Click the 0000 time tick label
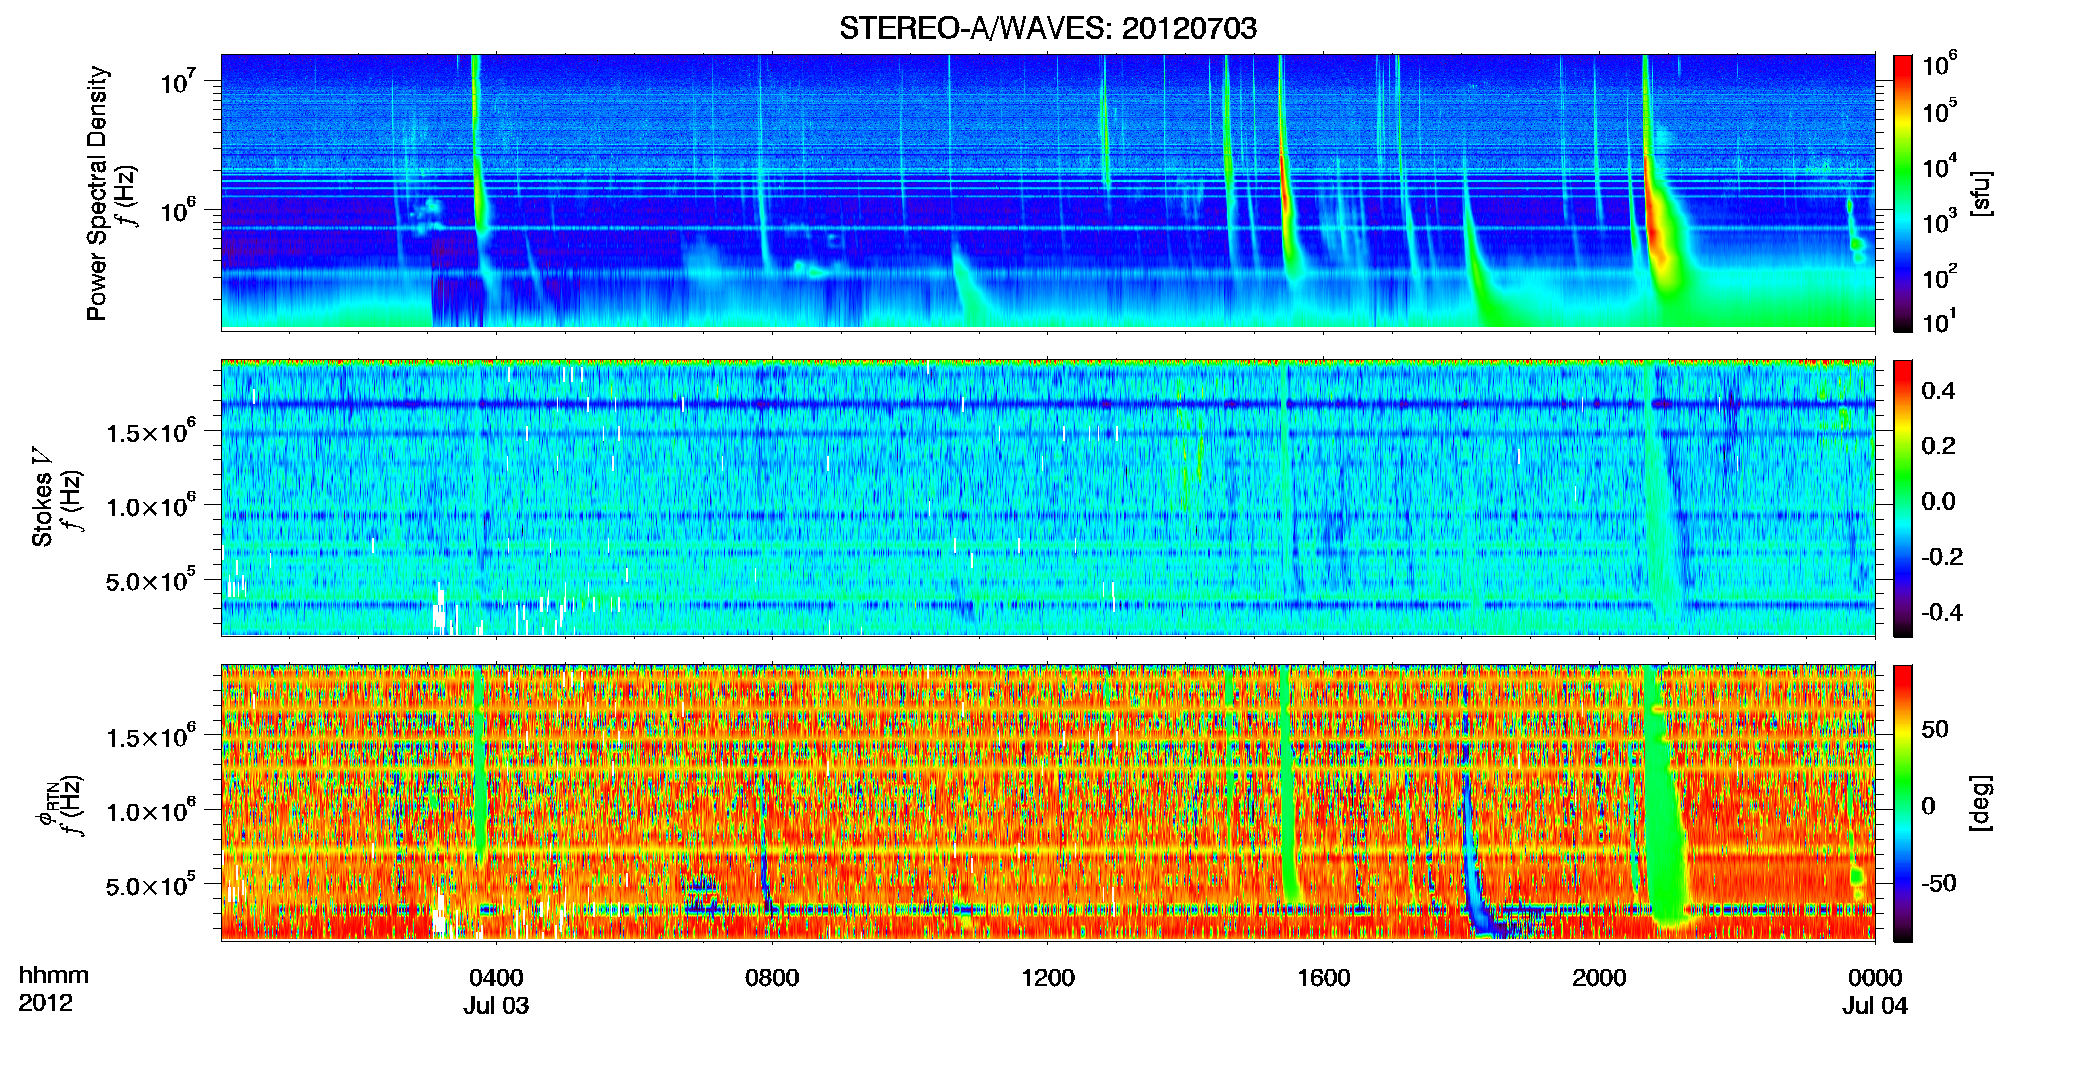The image size is (2096, 1080). pyautogui.click(x=1875, y=977)
